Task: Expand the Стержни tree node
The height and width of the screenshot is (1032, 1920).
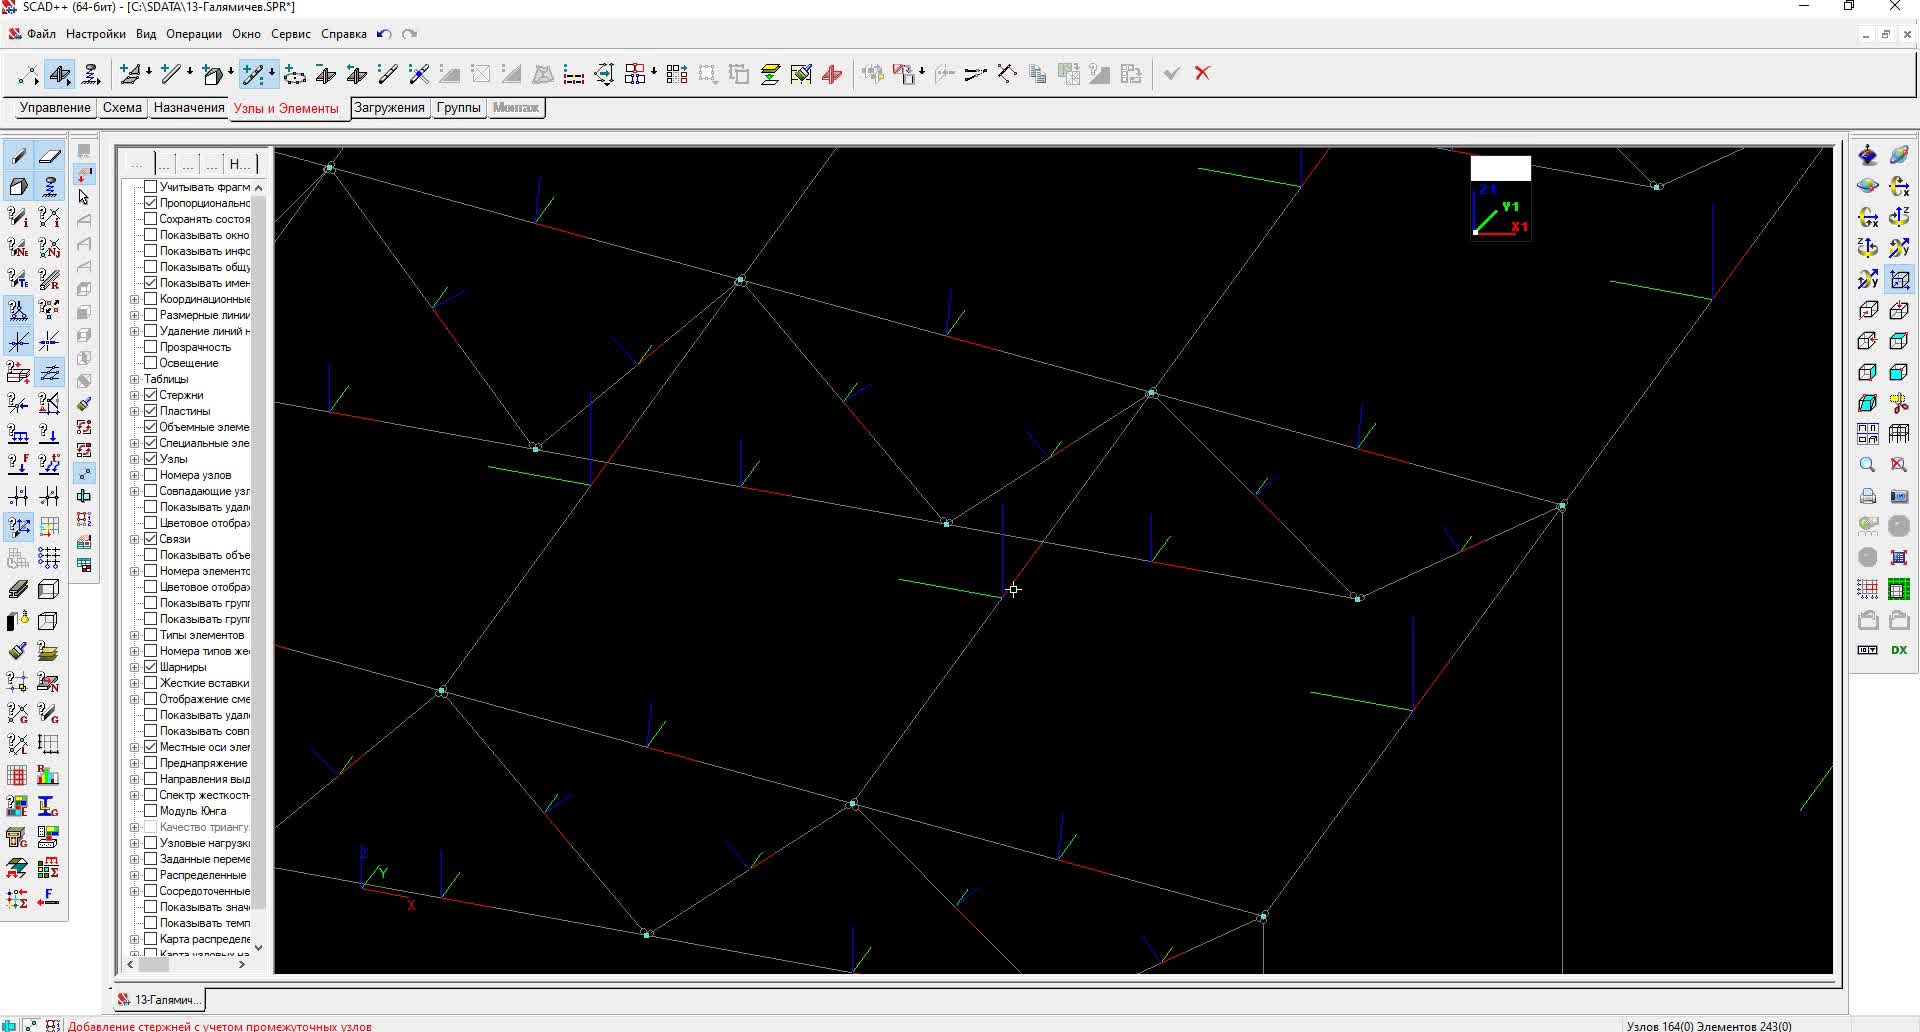Action: pos(135,395)
